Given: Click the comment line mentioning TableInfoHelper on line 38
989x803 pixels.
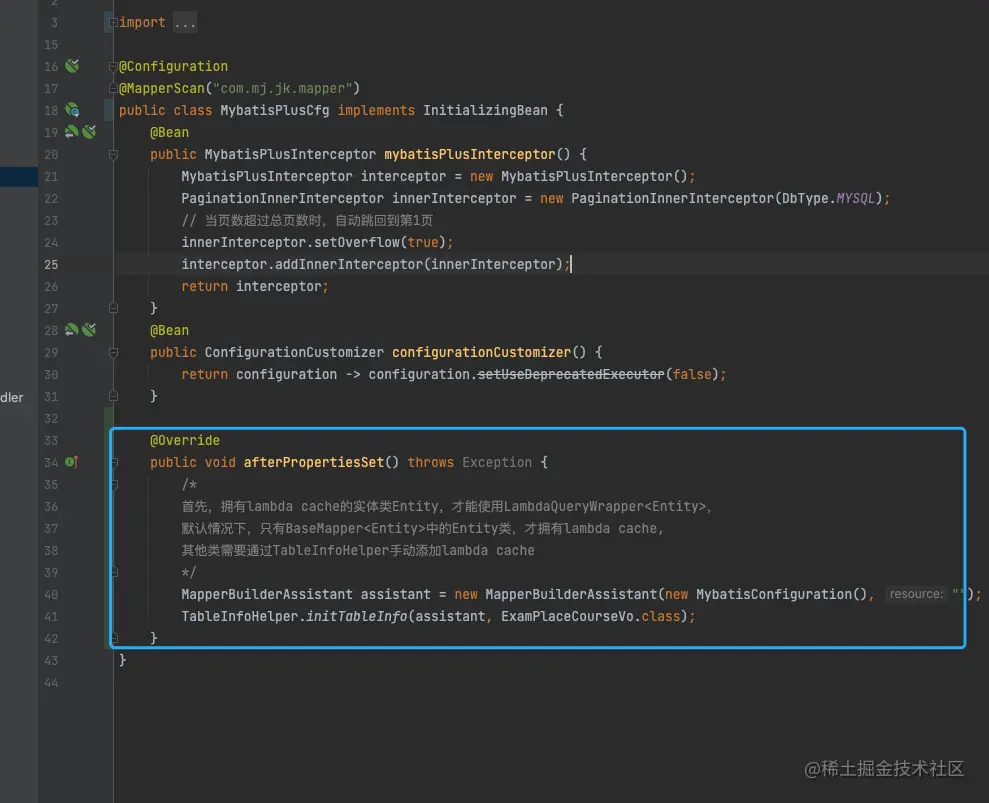Looking at the screenshot, I should pos(358,551).
